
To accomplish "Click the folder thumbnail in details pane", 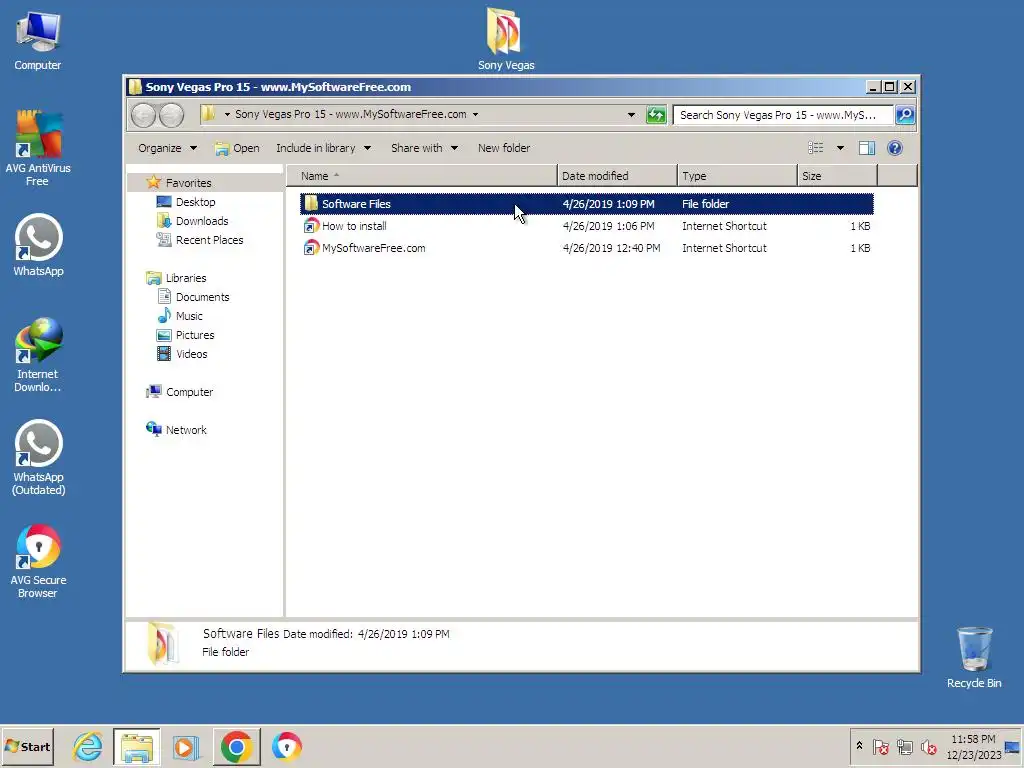I will click(163, 643).
